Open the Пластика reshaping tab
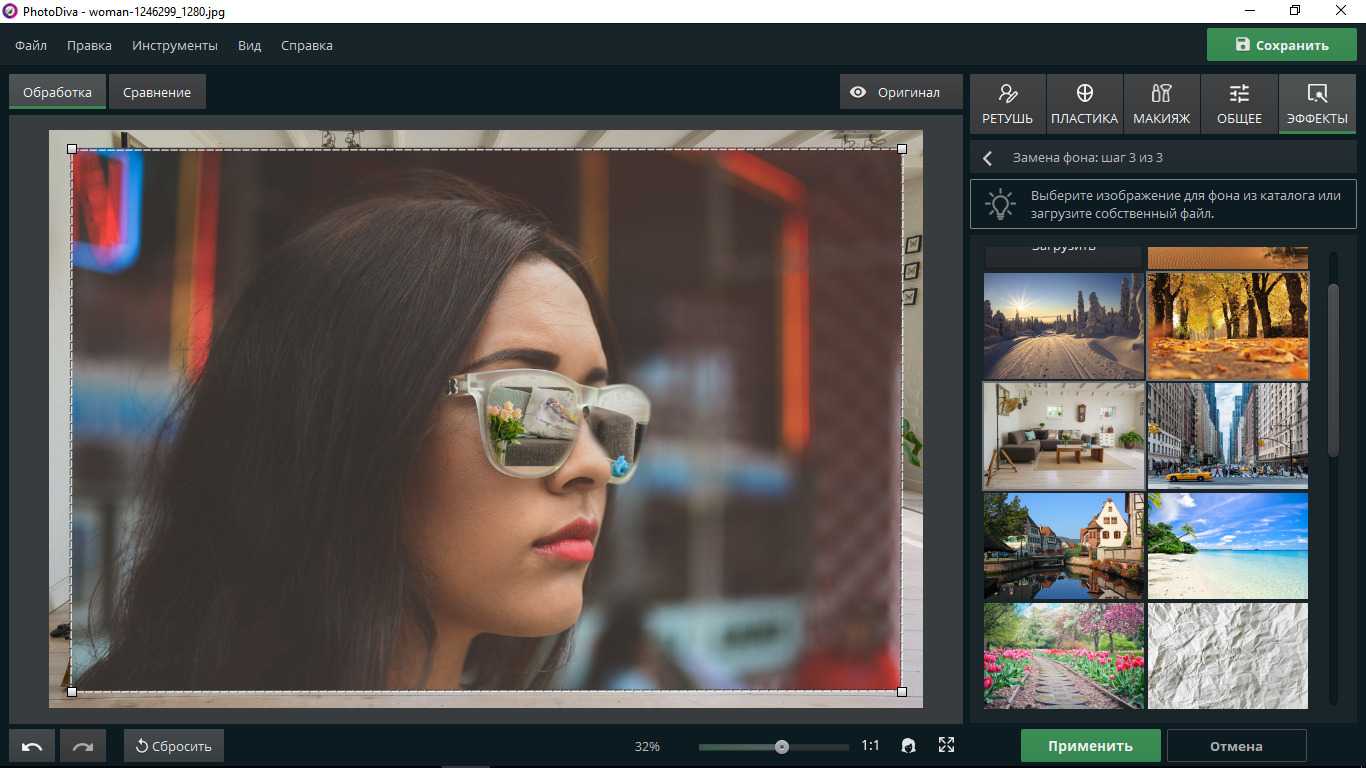Image resolution: width=1366 pixels, height=768 pixels. tap(1084, 104)
